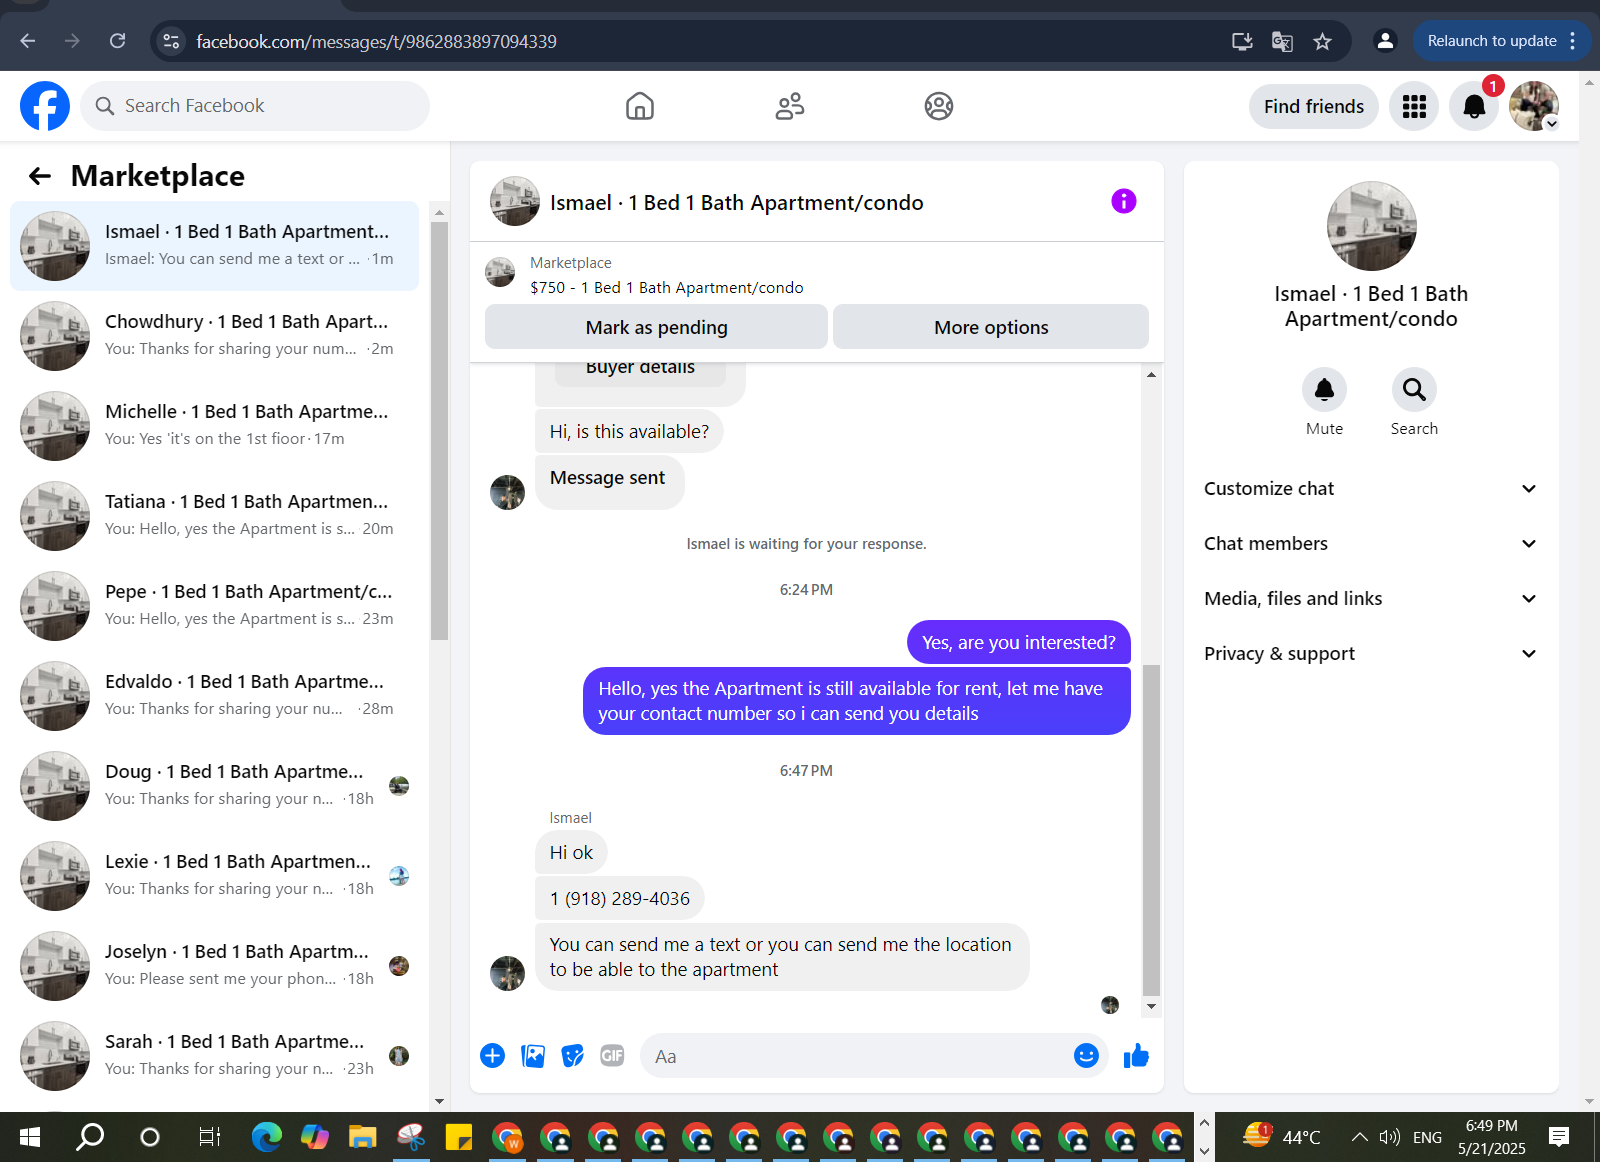Expand Chat members section
The height and width of the screenshot is (1162, 1600).
(x=1370, y=544)
